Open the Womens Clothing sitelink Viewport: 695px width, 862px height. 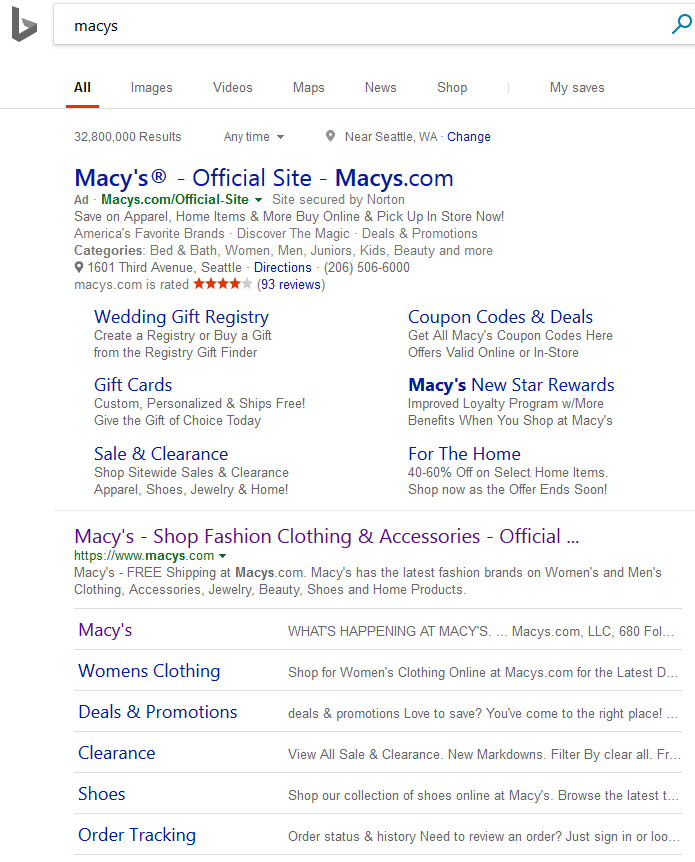[149, 671]
